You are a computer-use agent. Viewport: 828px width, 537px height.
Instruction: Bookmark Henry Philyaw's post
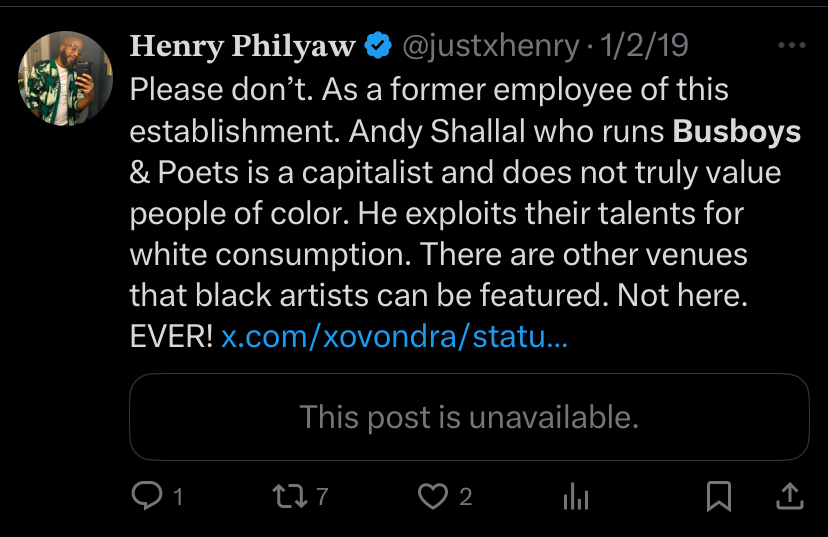(x=719, y=496)
